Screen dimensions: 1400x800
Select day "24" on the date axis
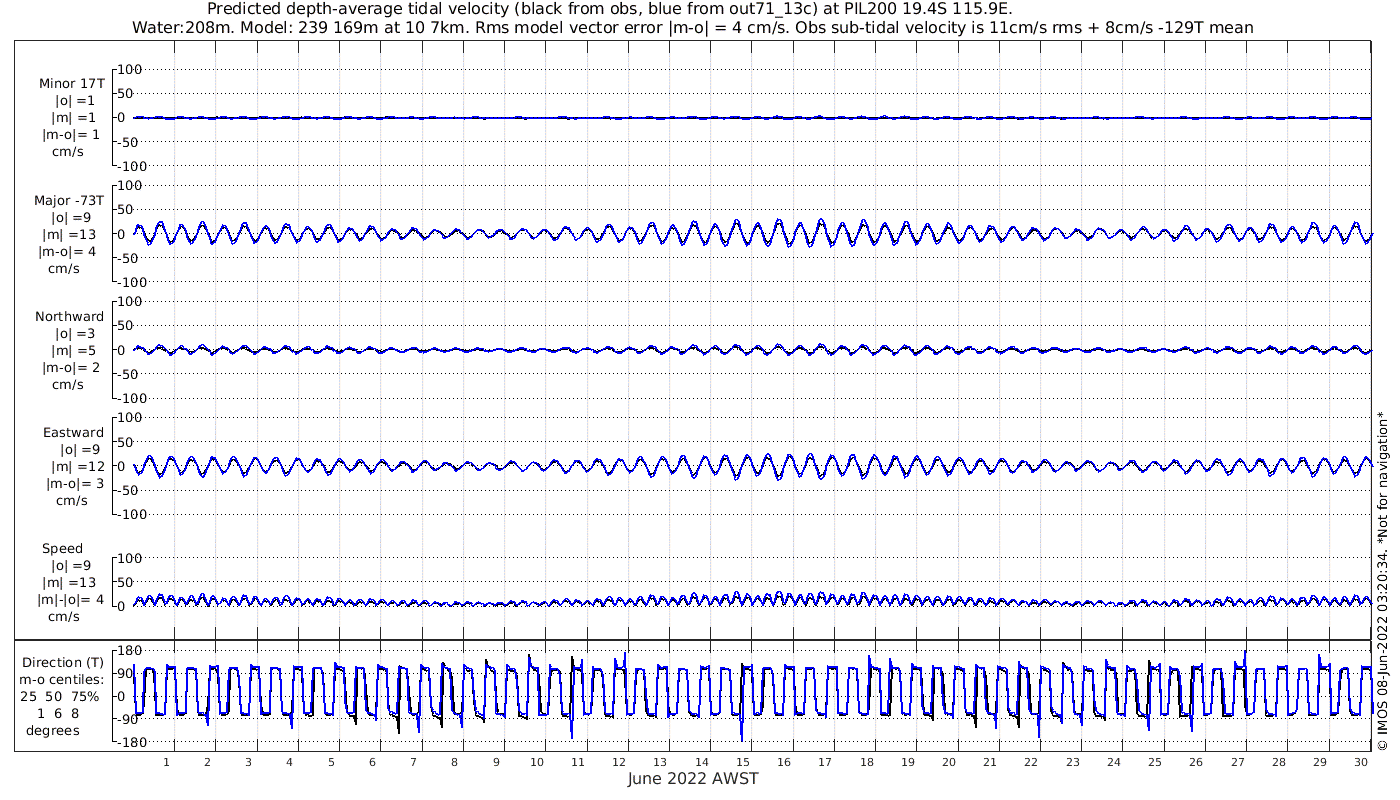point(1113,762)
